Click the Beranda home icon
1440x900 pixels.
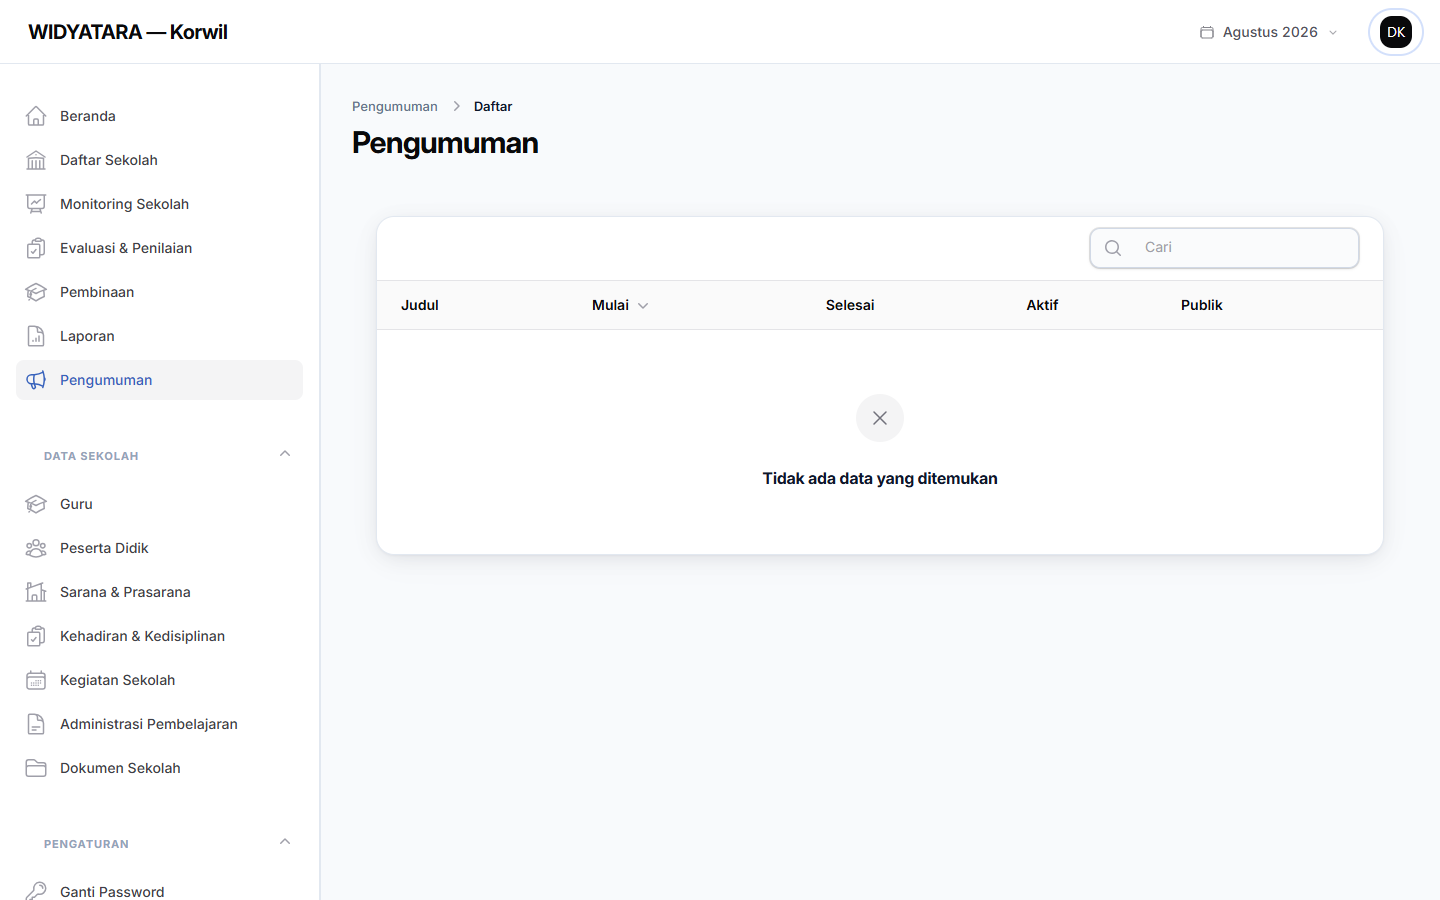36,116
